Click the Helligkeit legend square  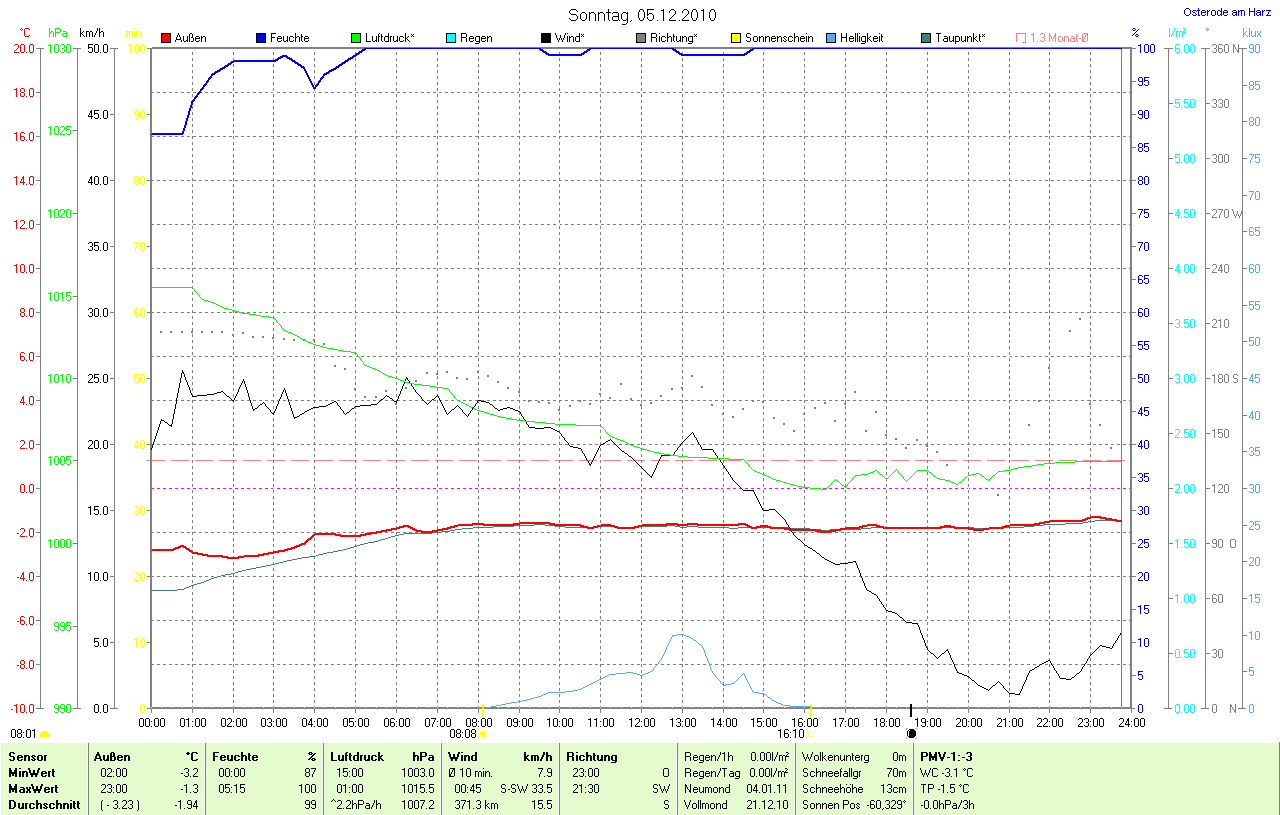point(831,38)
